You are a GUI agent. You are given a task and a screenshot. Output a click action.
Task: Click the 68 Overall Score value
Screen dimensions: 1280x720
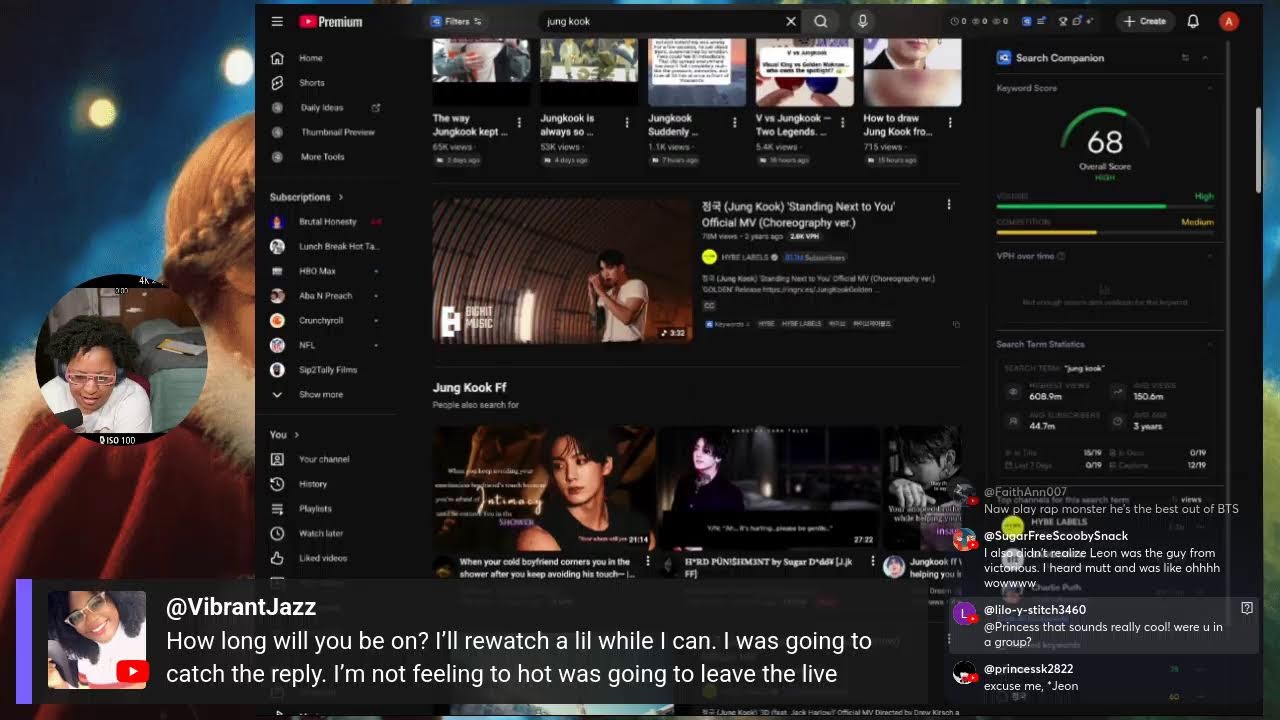[1105, 142]
